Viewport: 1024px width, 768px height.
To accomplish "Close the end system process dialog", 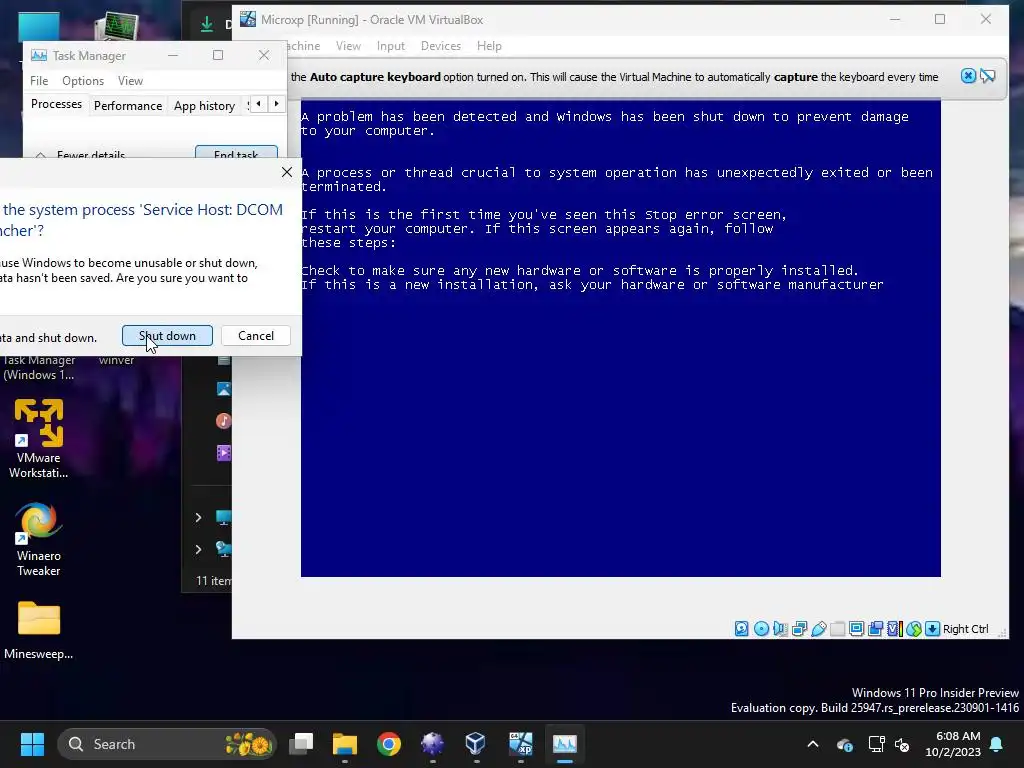I will (287, 172).
